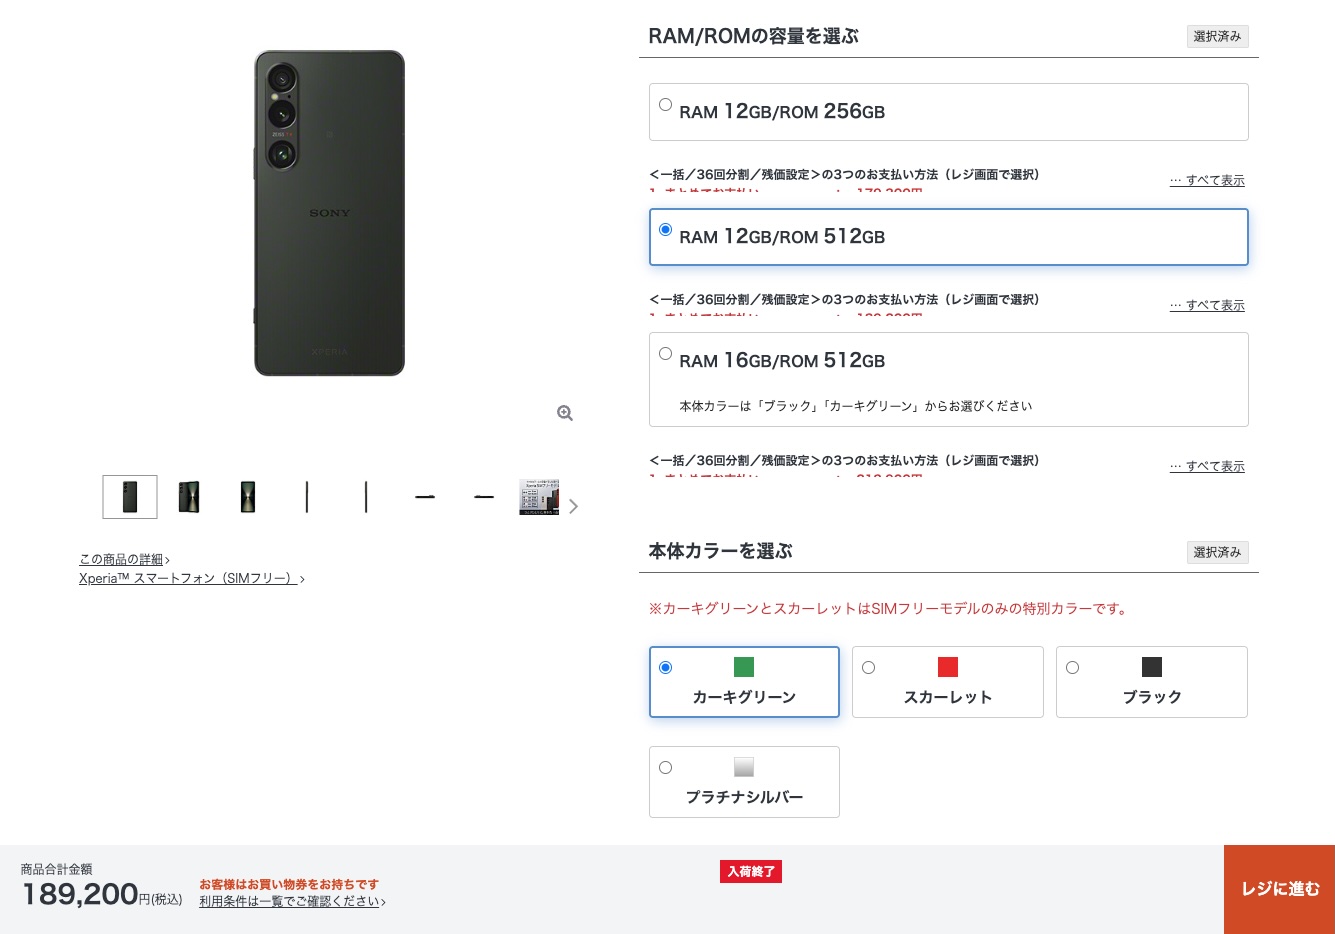Click the black ブラック color square
1335x934 pixels.
pos(1152,667)
